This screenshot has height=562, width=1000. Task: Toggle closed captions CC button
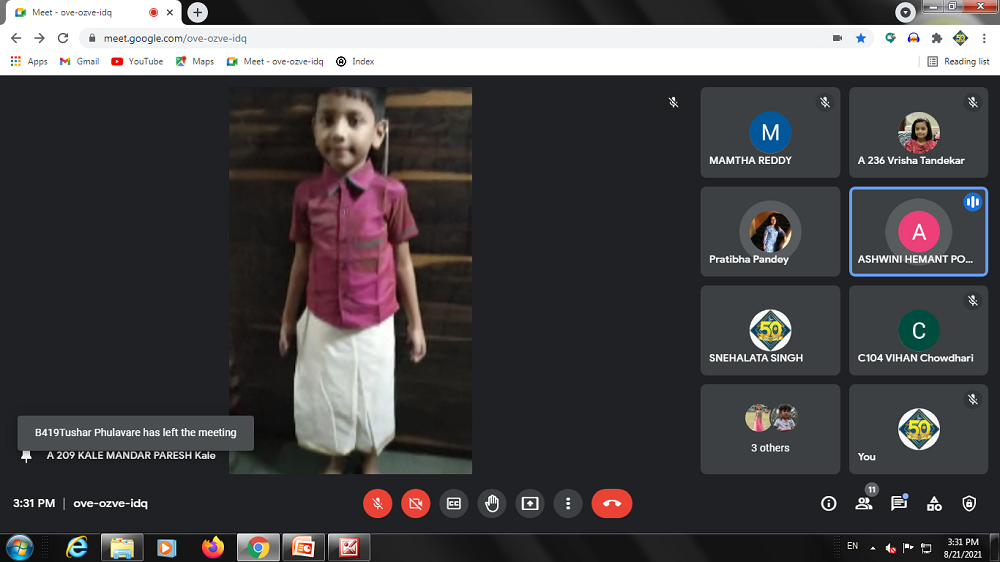click(x=453, y=503)
